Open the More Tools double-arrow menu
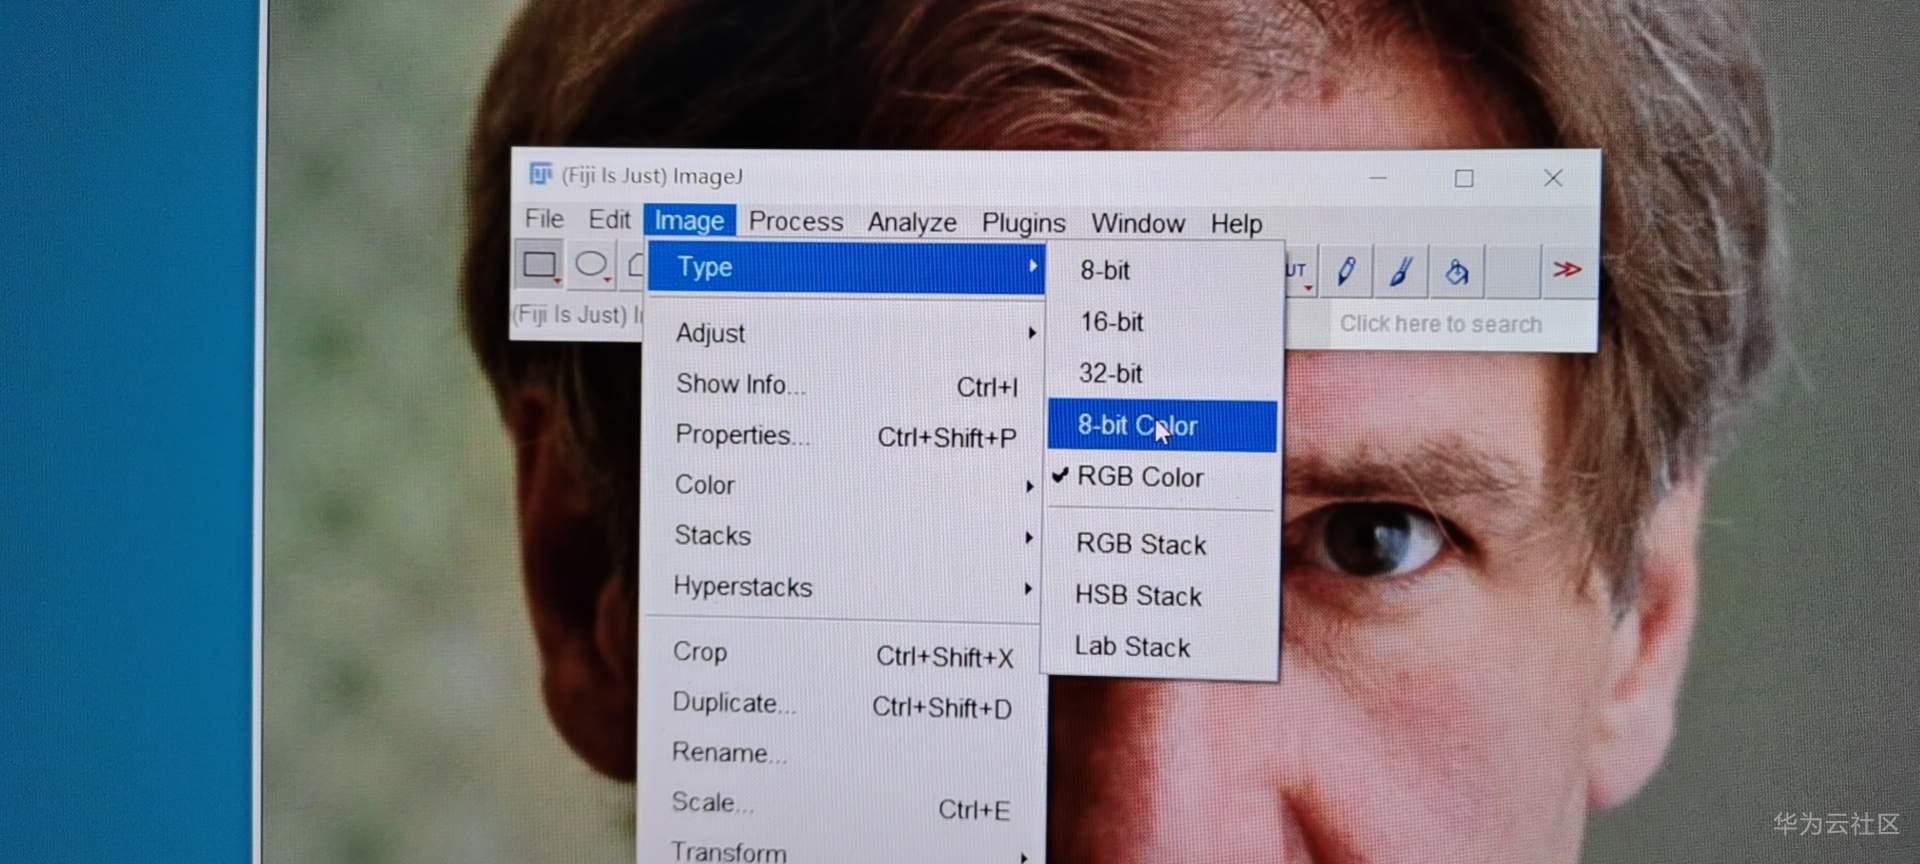The width and height of the screenshot is (1920, 864). click(1567, 270)
